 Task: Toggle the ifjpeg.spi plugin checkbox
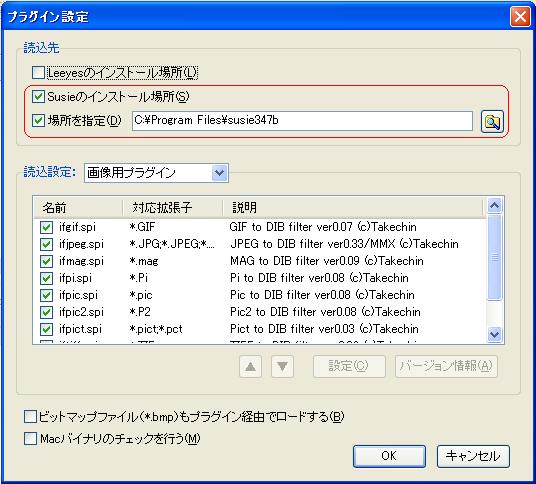pos(46,244)
